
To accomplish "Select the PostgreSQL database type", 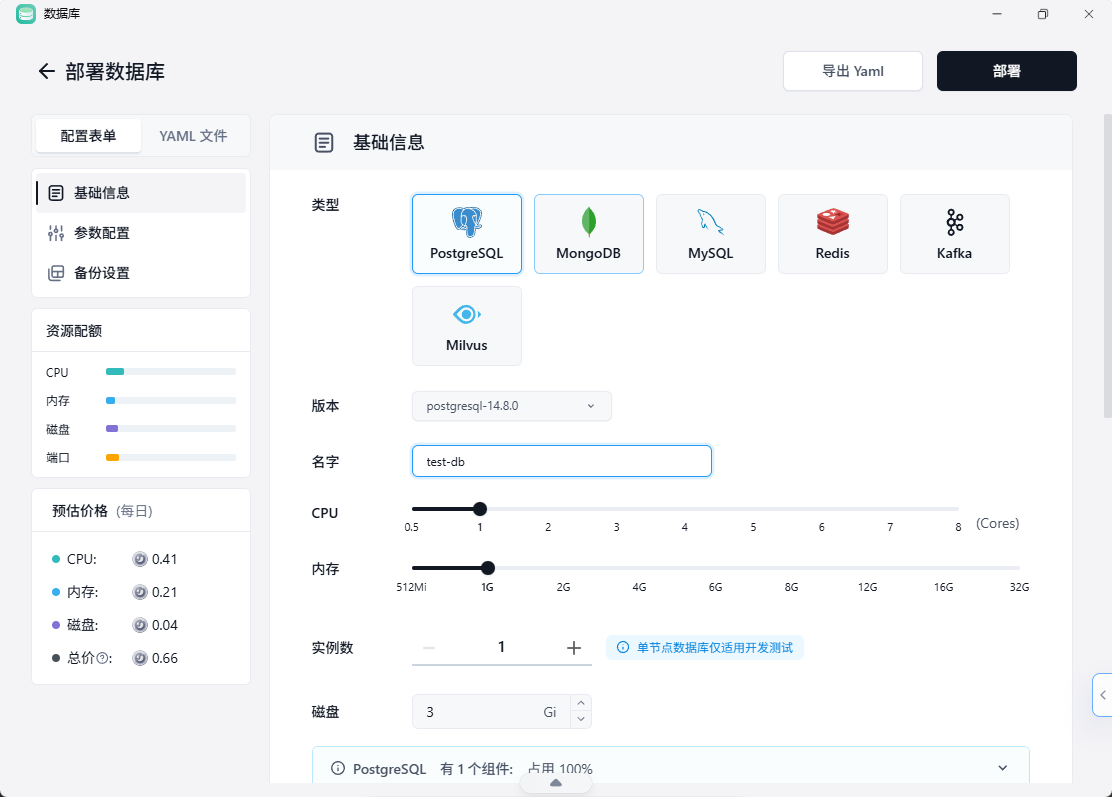I will coord(467,234).
